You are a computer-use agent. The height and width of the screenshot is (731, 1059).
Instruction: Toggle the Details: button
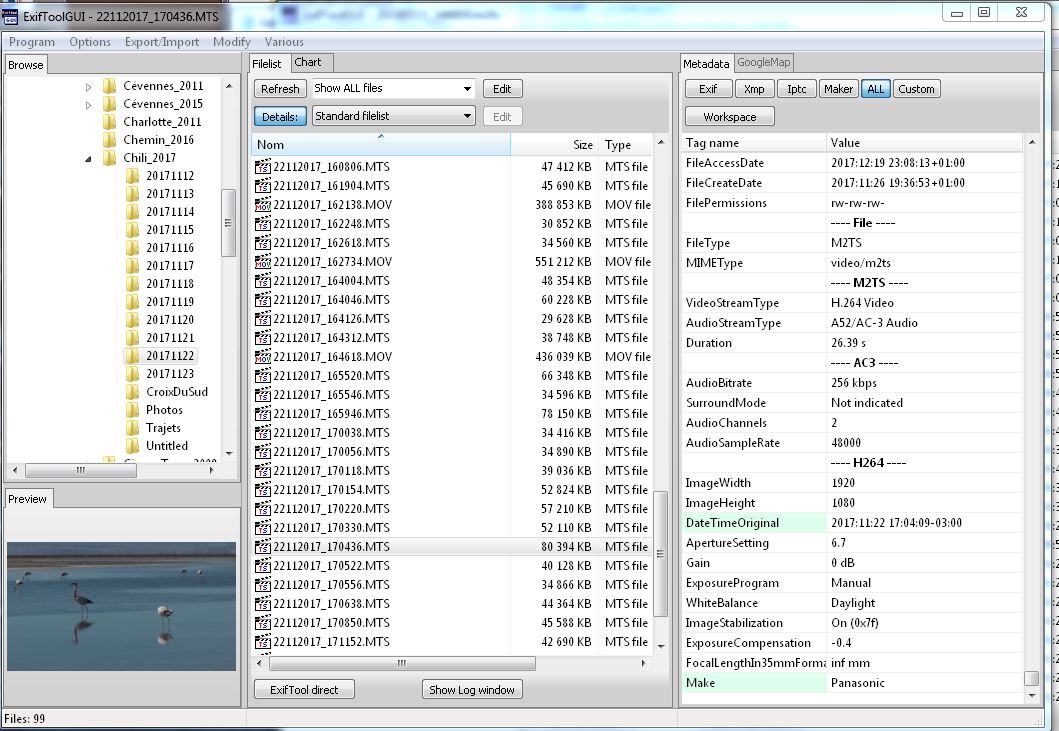tap(280, 117)
